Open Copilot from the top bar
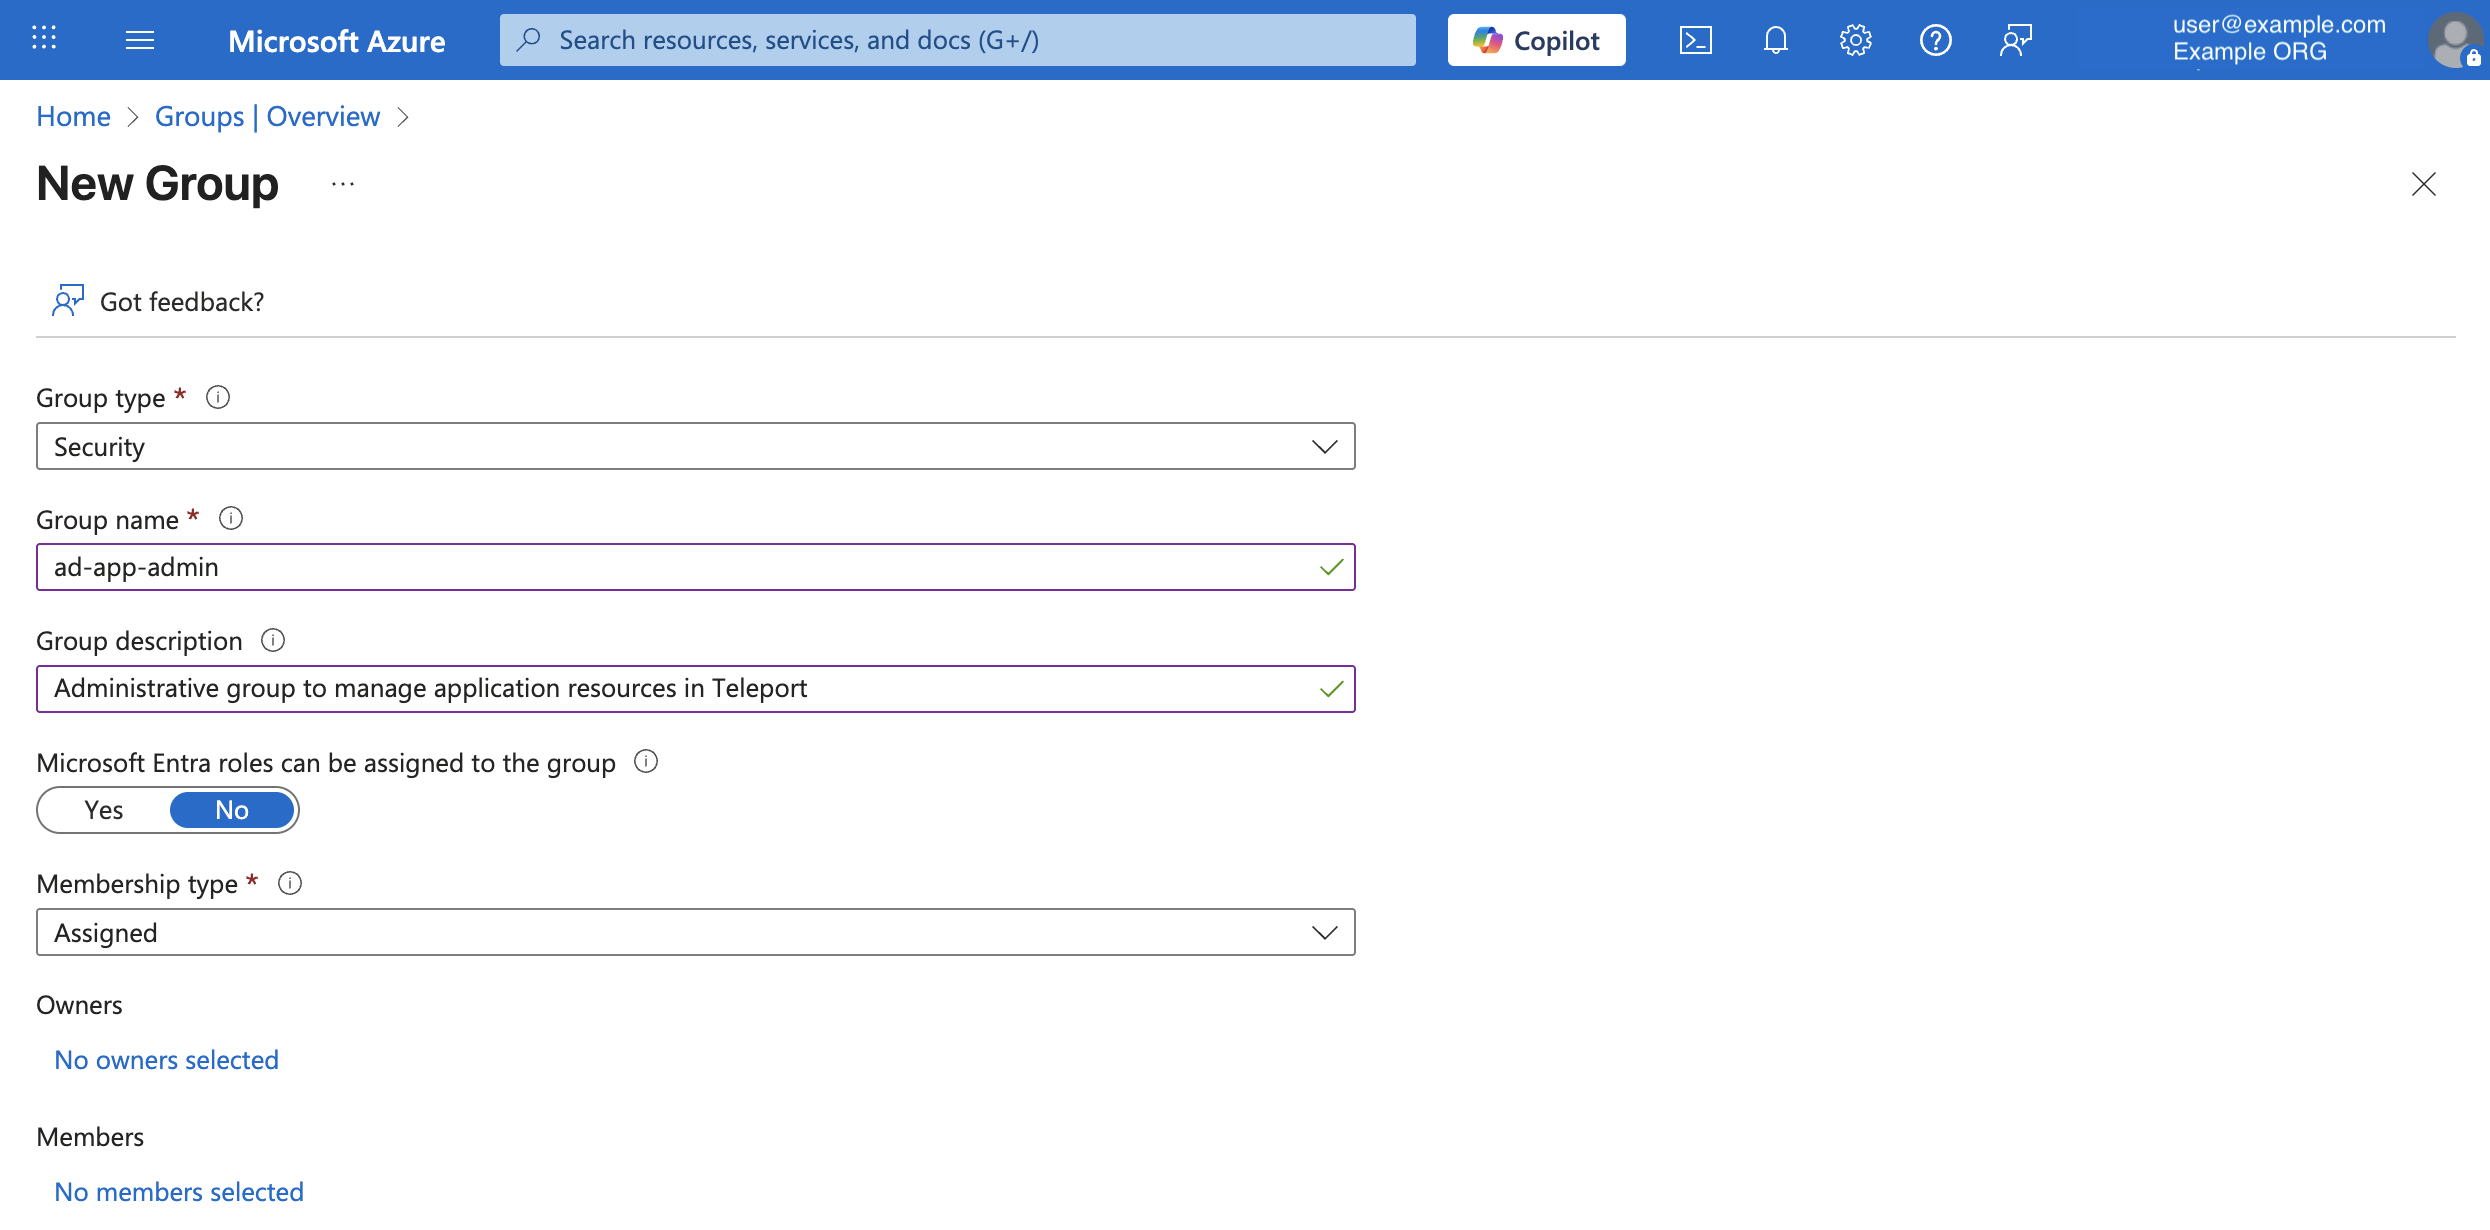The image size is (2490, 1230). 1535,40
